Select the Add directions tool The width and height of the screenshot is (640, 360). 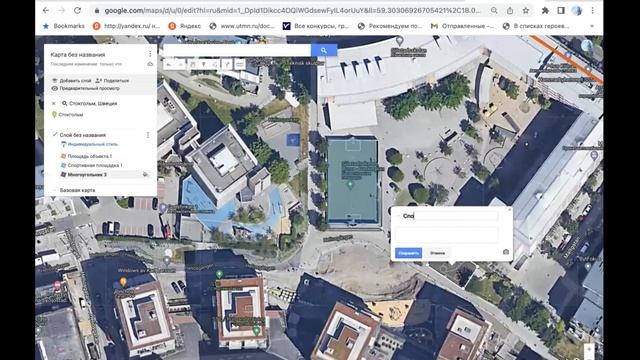227,64
